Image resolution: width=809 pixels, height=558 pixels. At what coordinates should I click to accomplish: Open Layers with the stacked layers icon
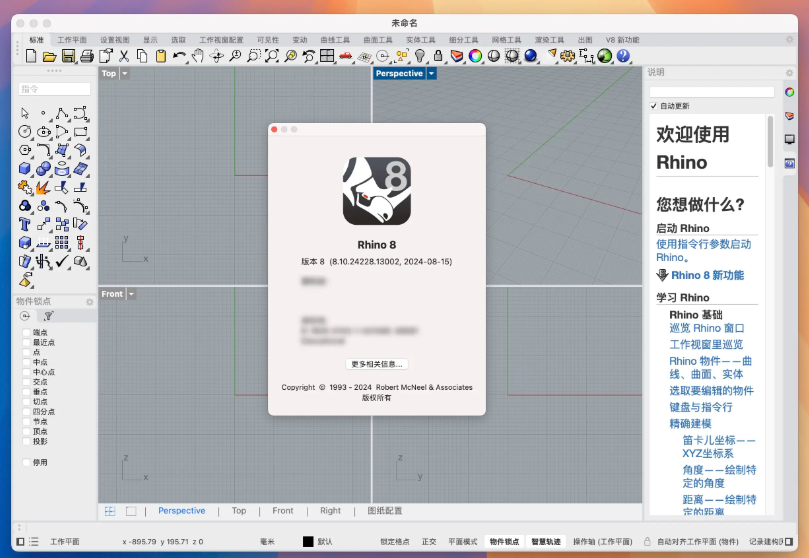click(457, 56)
